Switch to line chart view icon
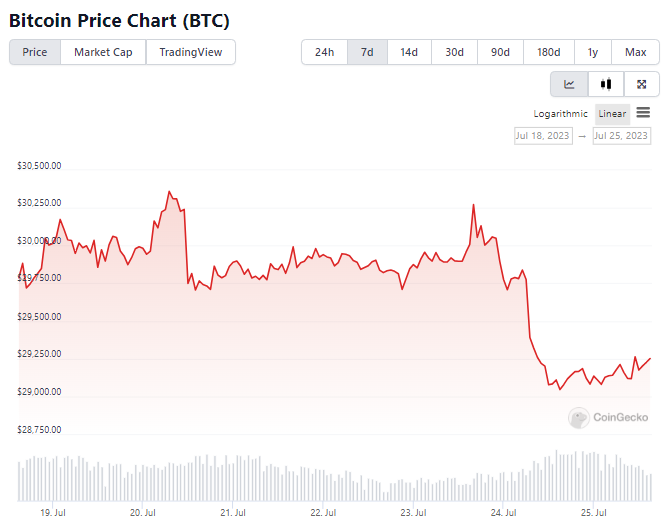665x522 pixels. [x=569, y=84]
